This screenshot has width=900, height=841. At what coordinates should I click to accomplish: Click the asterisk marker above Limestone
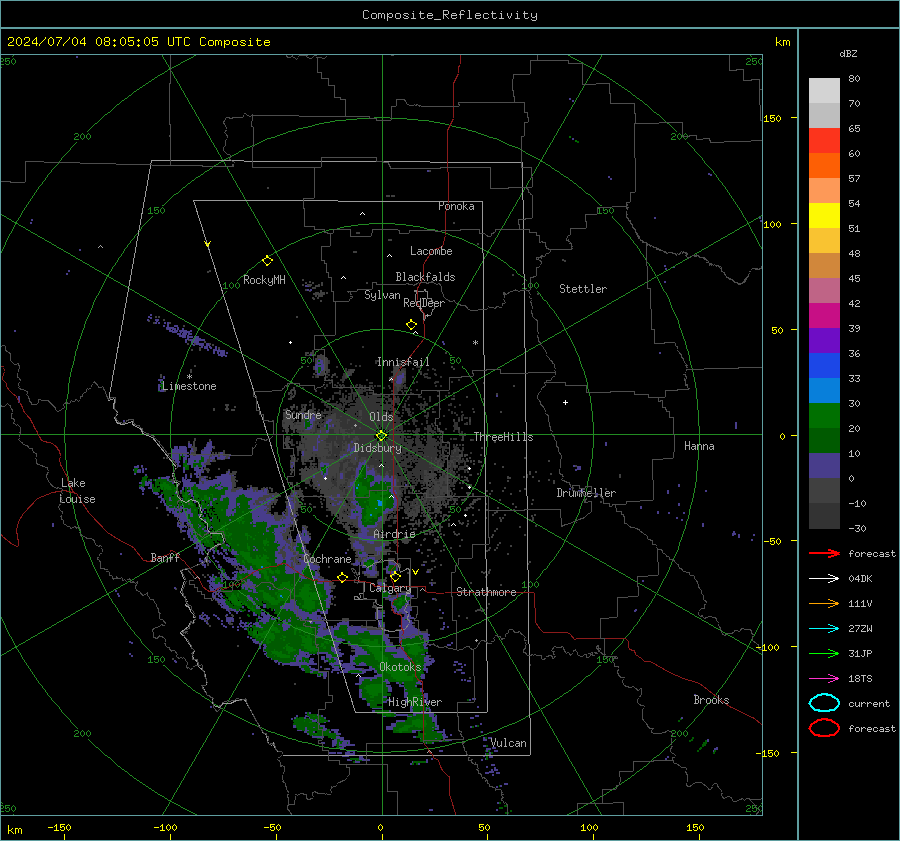189,377
